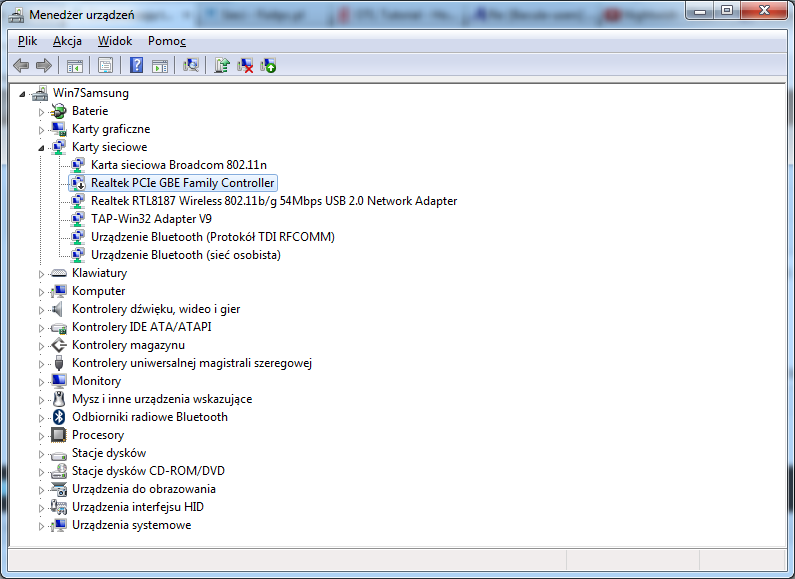Image resolution: width=795 pixels, height=579 pixels.
Task: Click the Klawiatury keyboard icon
Action: (59, 273)
